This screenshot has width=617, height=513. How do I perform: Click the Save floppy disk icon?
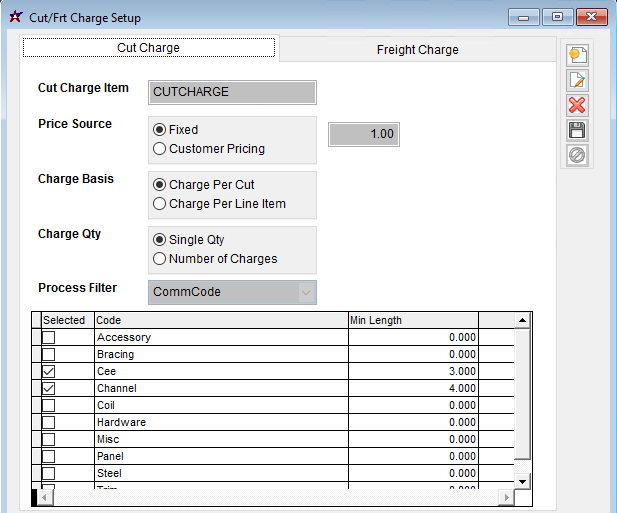[x=577, y=131]
